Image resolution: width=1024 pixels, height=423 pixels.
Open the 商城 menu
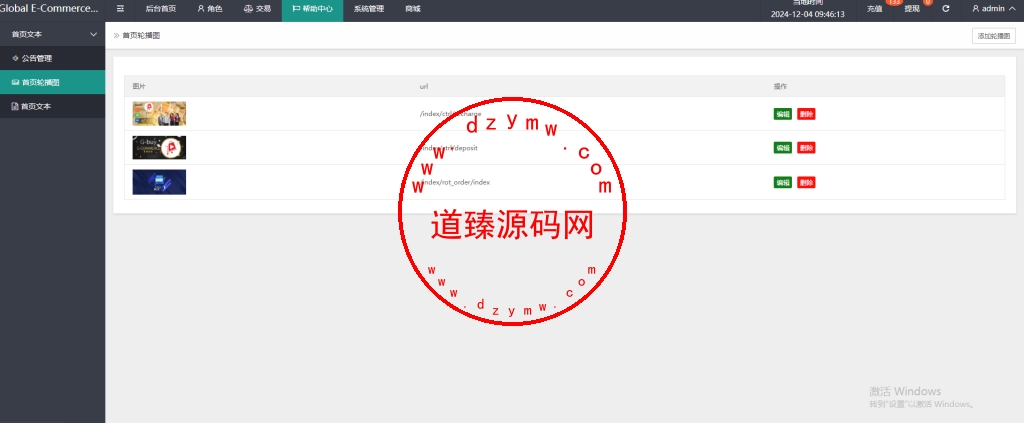point(413,9)
